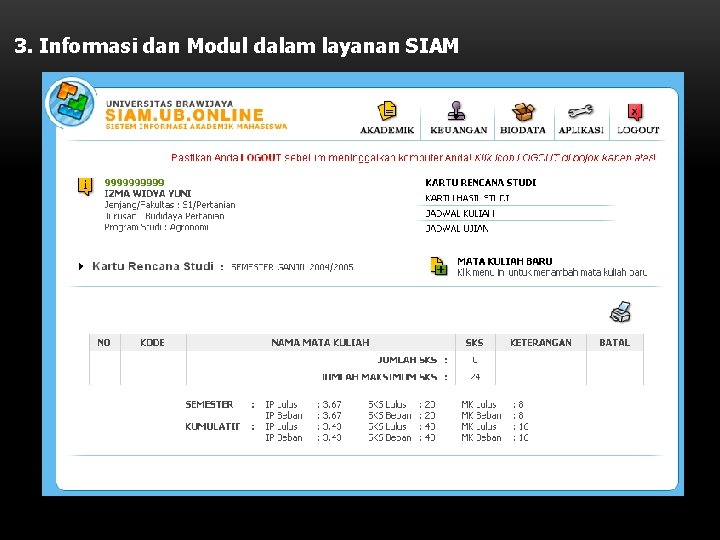
Task: Click the name IZMA WIDYA YUNI
Action: (x=147, y=194)
